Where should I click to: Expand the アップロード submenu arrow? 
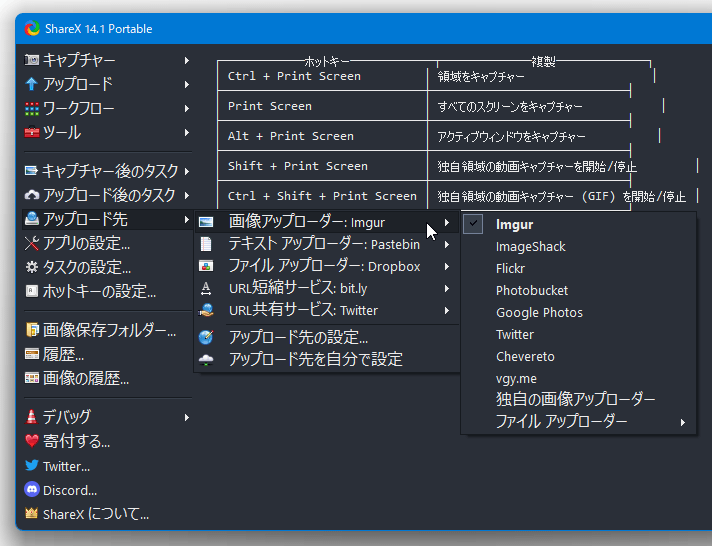[x=187, y=84]
